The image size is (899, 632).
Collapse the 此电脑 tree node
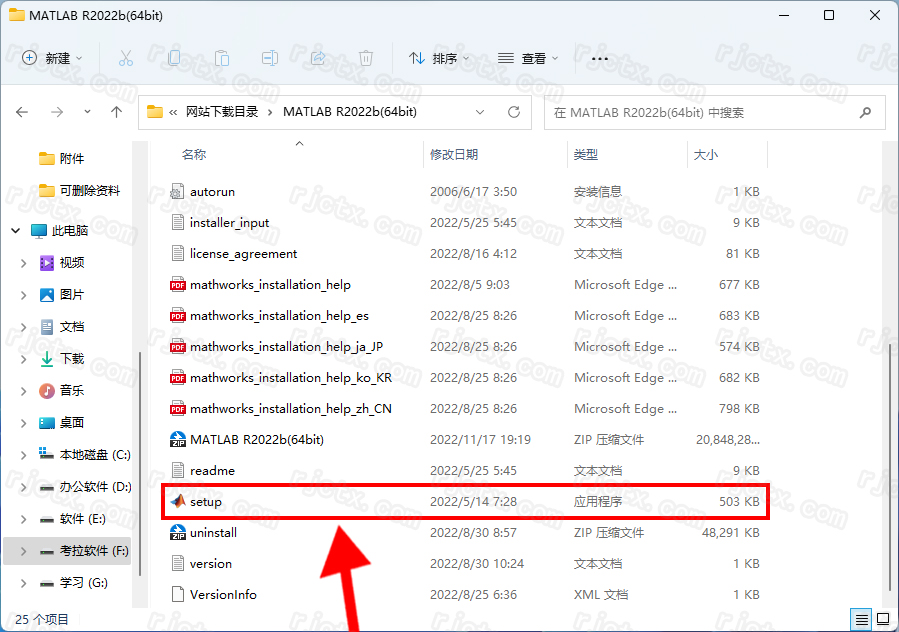pos(16,231)
